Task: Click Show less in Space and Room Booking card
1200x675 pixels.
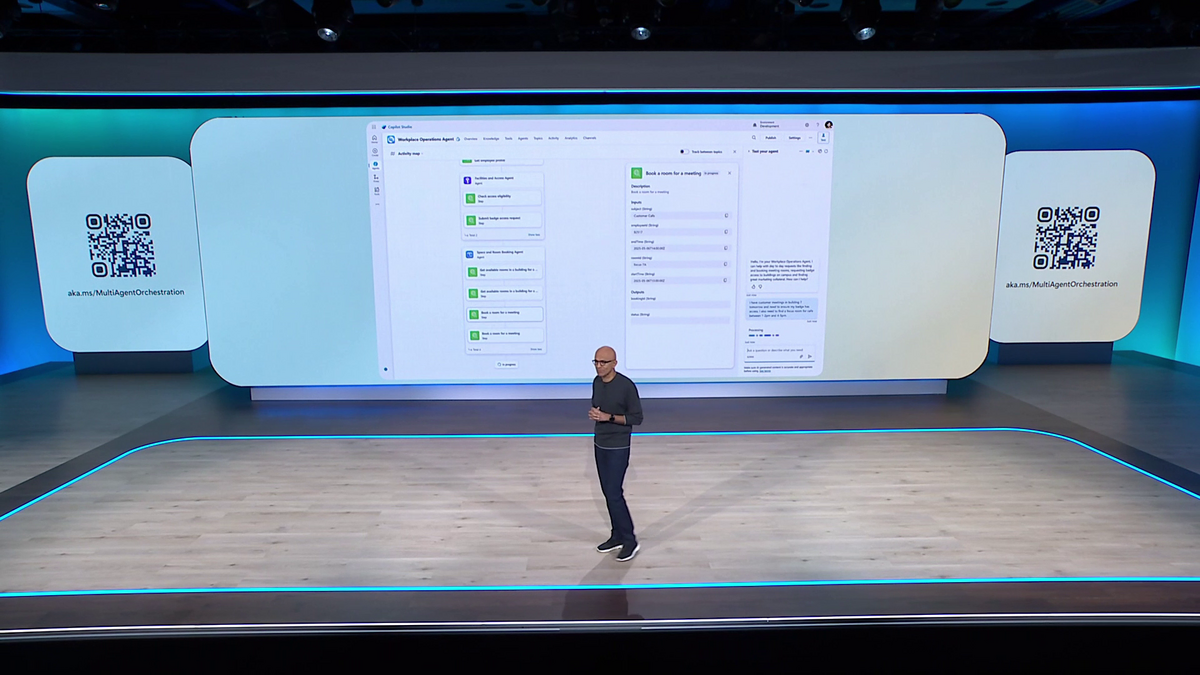Action: coord(536,349)
